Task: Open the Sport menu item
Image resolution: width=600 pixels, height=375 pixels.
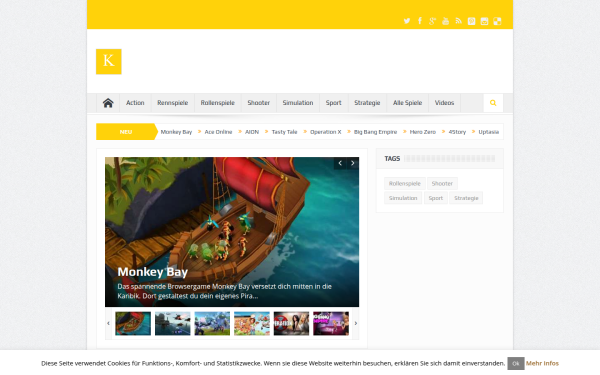Action: pyautogui.click(x=334, y=103)
